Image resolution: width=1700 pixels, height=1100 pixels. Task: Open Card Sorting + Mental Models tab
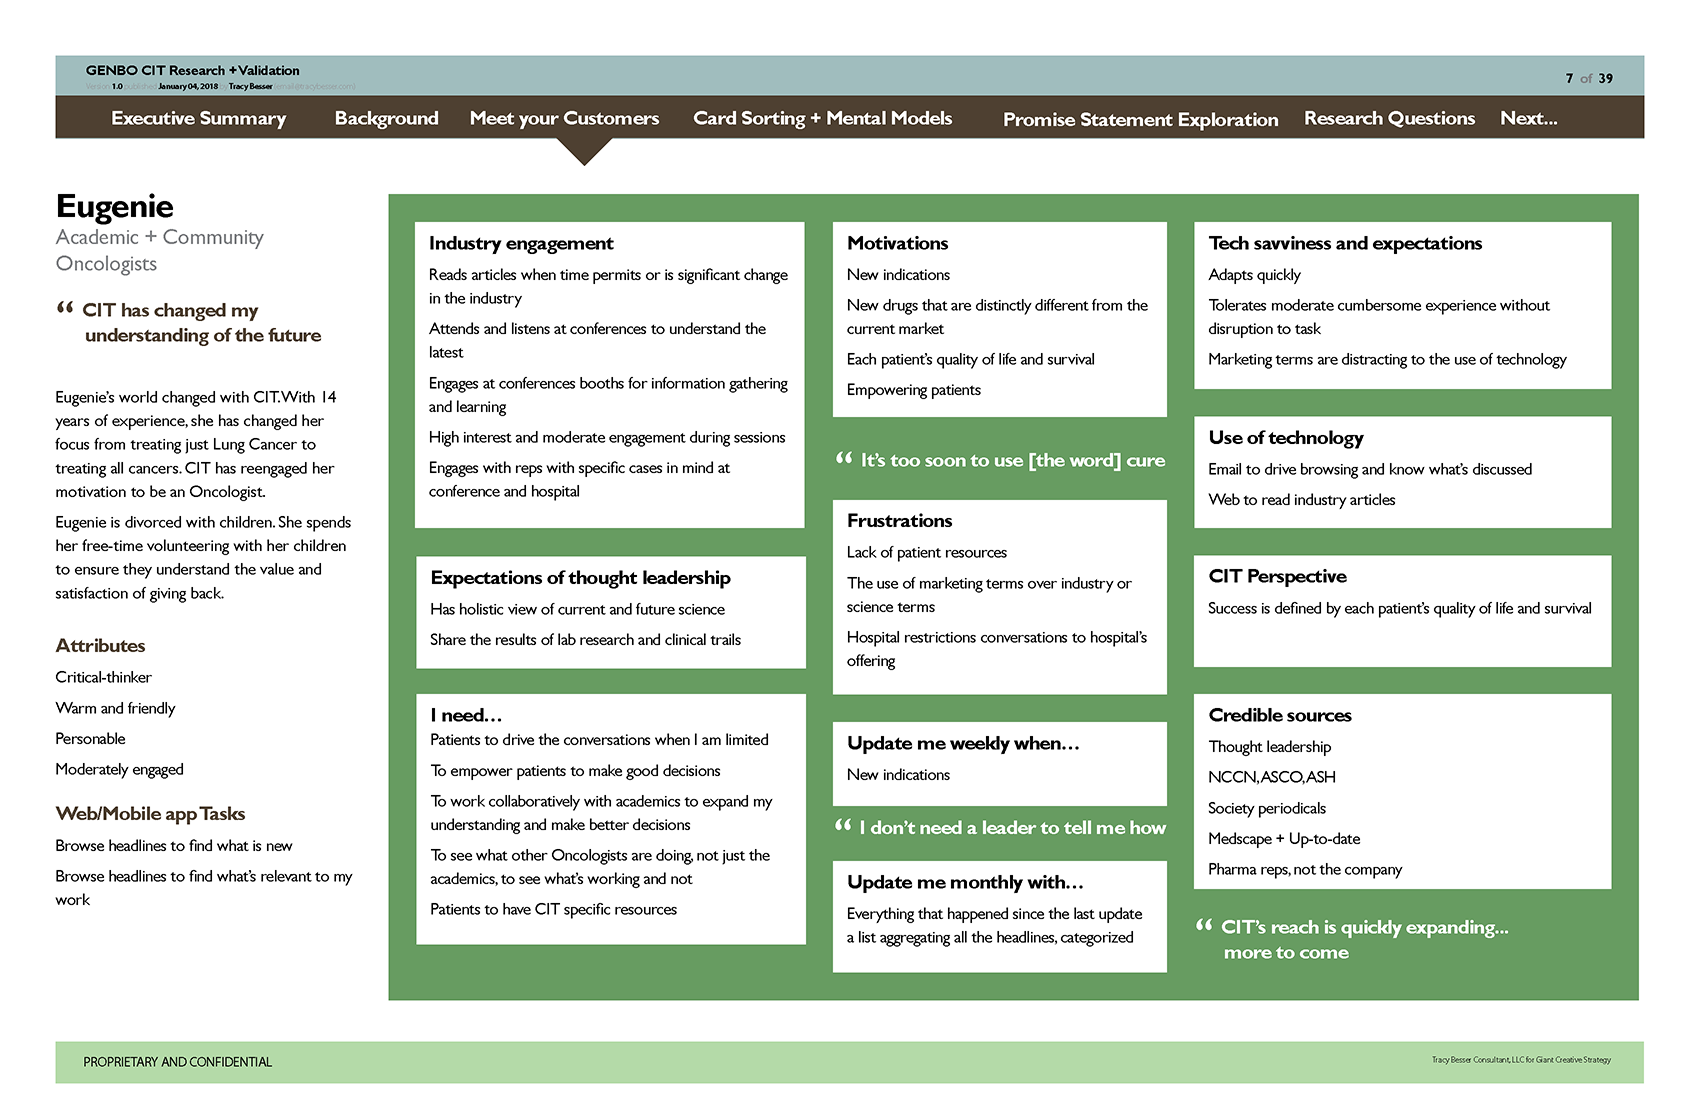point(822,118)
